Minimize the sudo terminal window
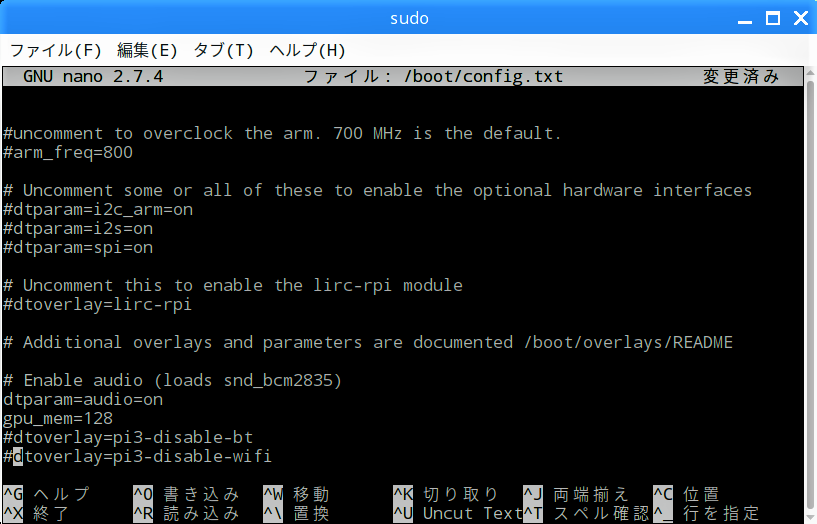The height and width of the screenshot is (524, 817). coord(745,20)
